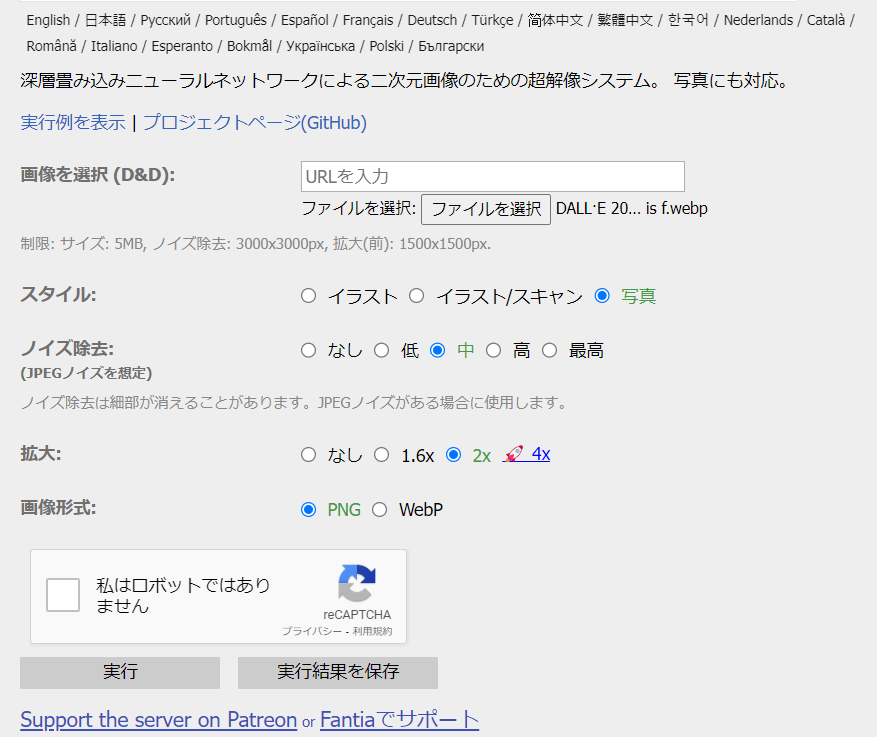Screen dimensions: 877x737
Task: Click the 実行例を表示 link
Action: point(71,121)
